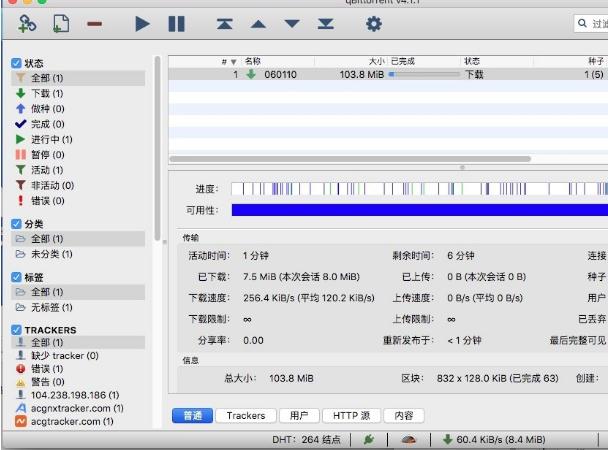Select 全部 (1) under 分类
Image resolution: width=608 pixels, height=450 pixels.
tap(78, 239)
